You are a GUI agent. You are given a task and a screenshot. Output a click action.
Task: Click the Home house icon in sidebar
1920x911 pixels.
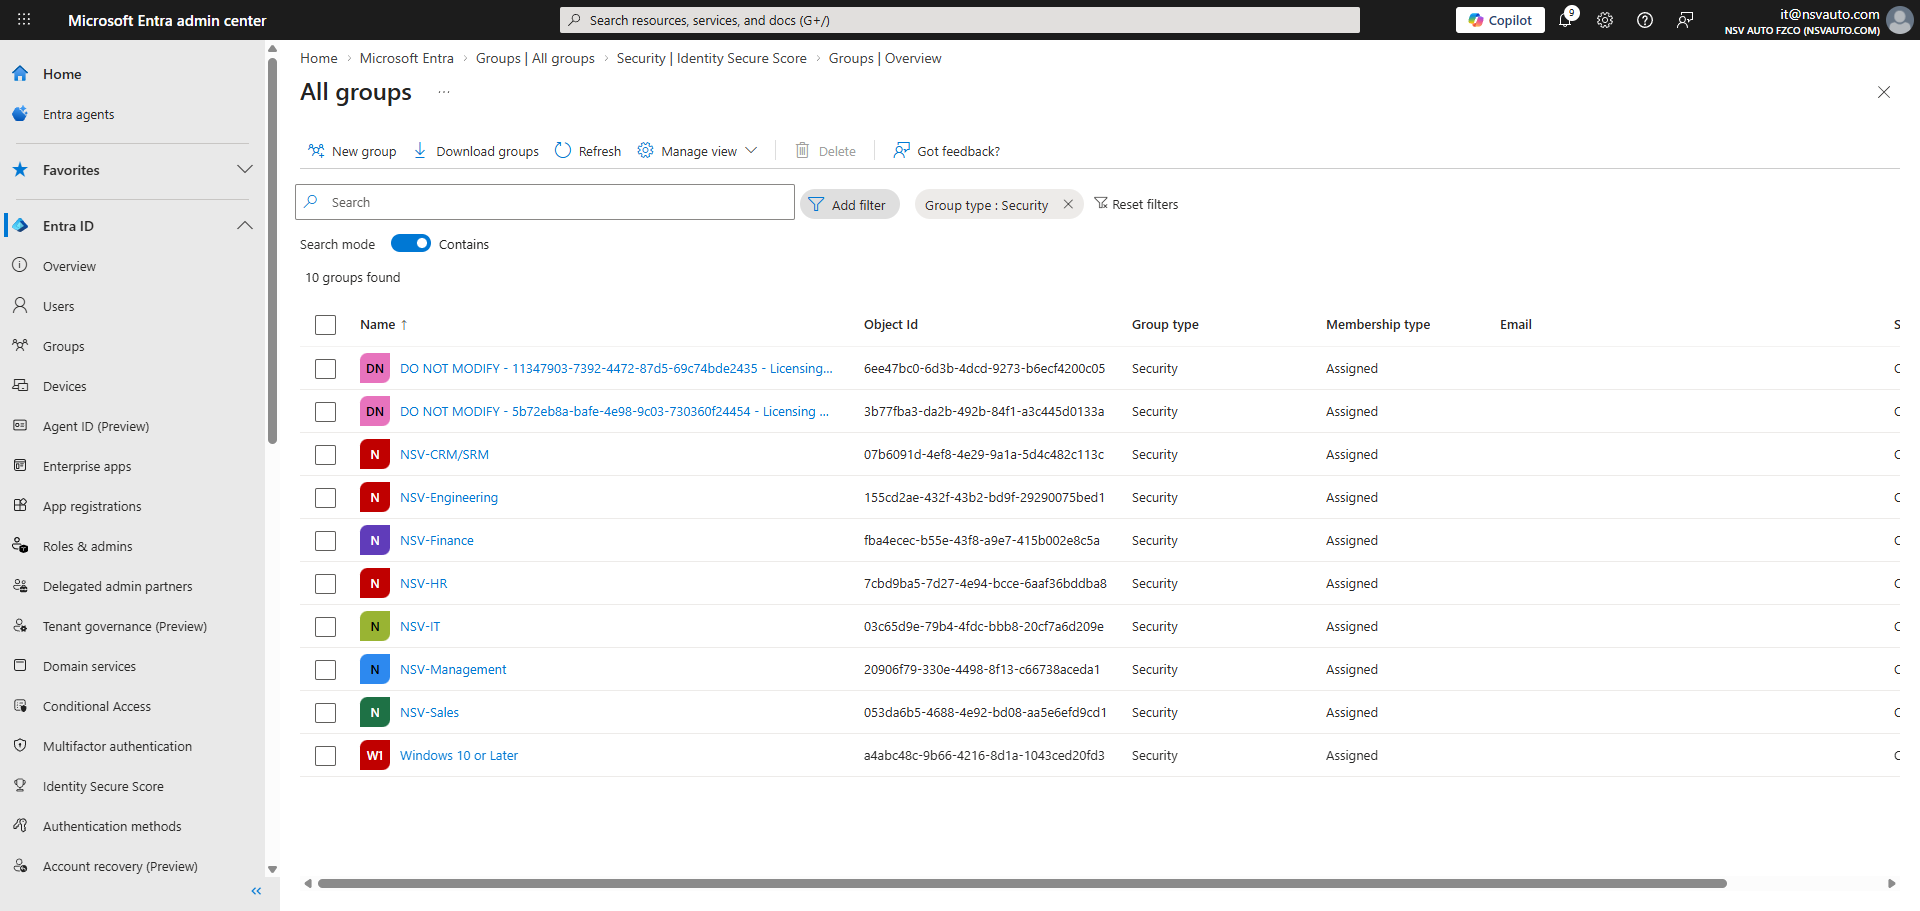pyautogui.click(x=20, y=74)
